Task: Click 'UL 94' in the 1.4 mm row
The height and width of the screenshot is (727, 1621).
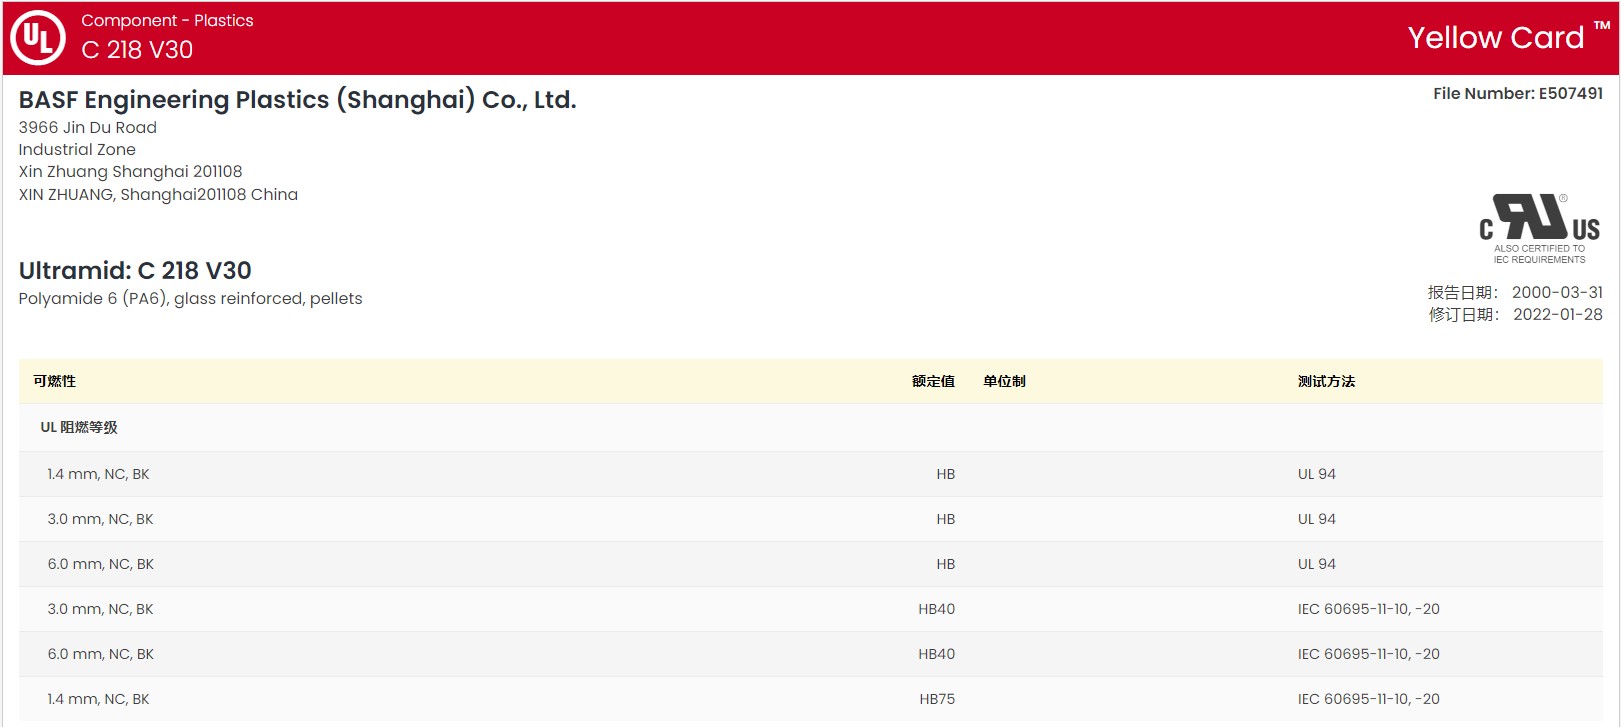Action: 1317,474
